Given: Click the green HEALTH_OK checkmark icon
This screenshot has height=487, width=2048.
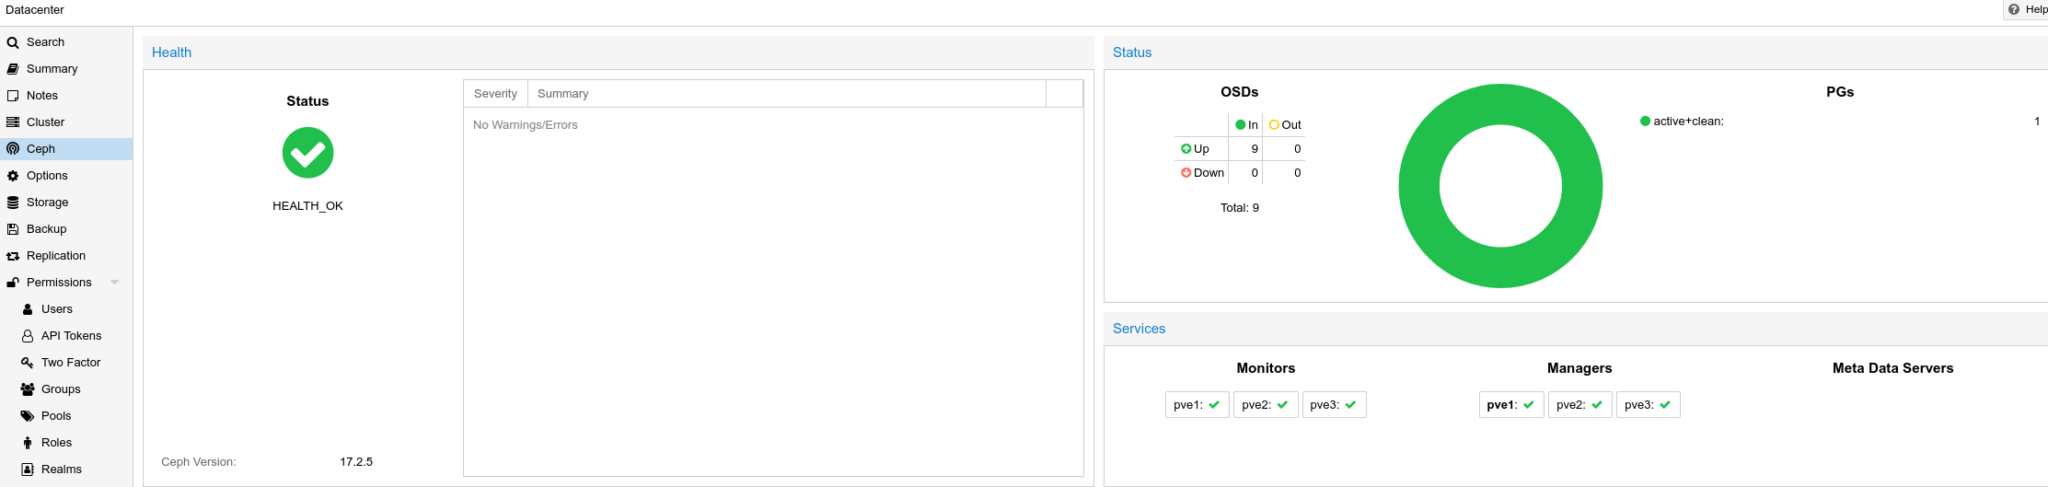Looking at the screenshot, I should pyautogui.click(x=307, y=153).
